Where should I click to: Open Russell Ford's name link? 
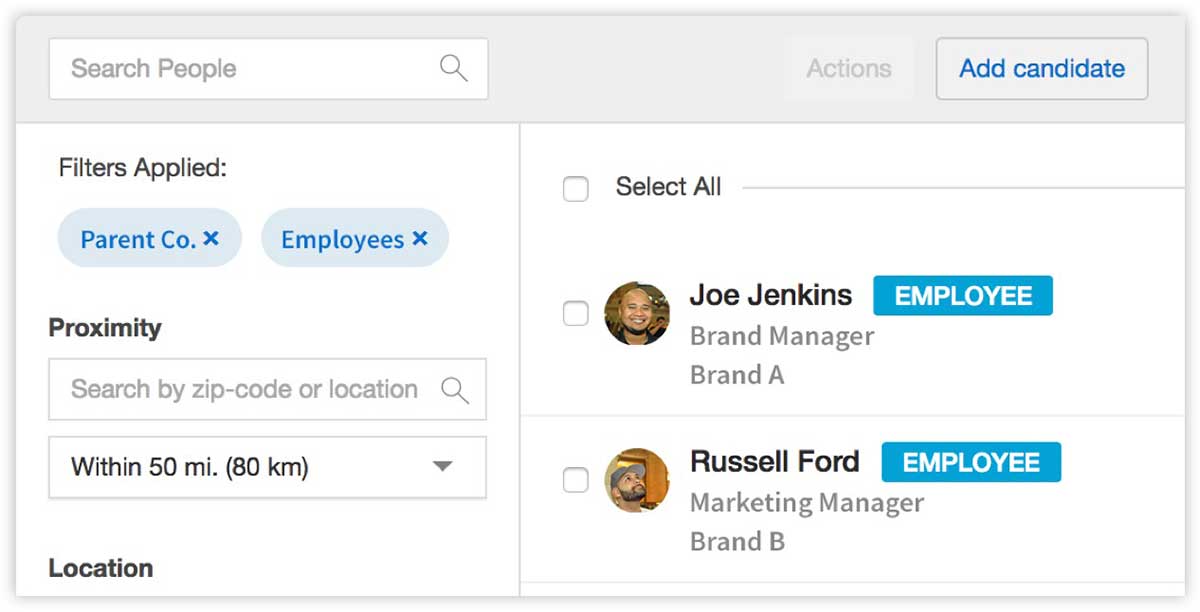click(774, 461)
